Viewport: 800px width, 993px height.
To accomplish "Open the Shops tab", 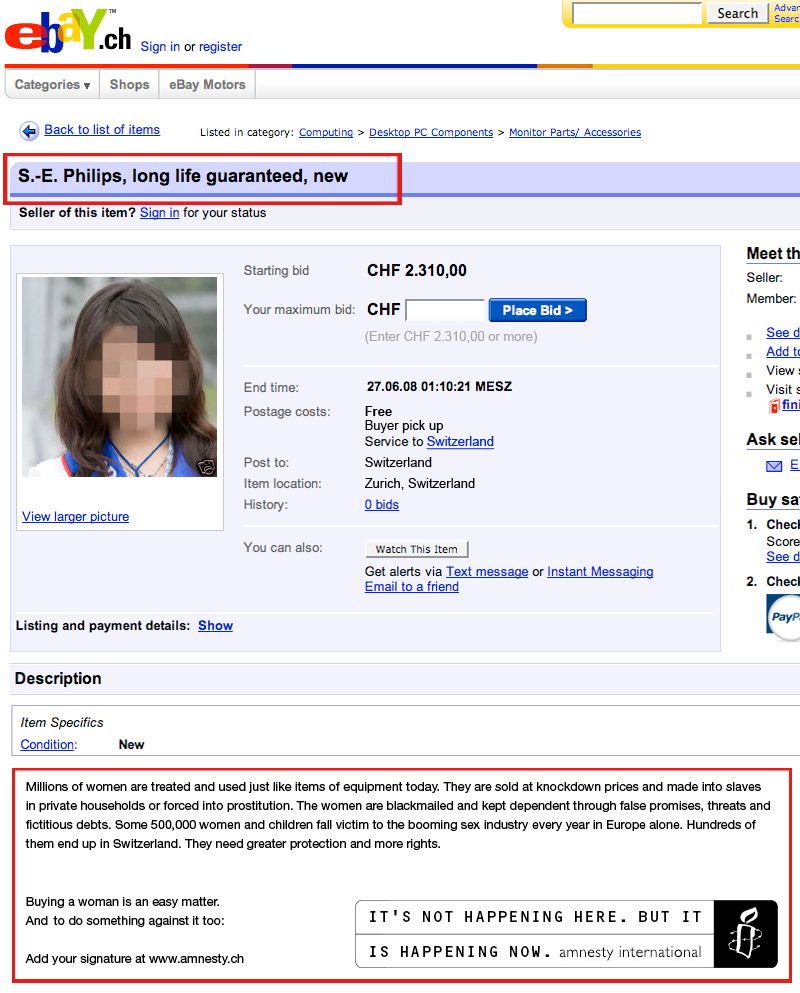I will pyautogui.click(x=129, y=85).
